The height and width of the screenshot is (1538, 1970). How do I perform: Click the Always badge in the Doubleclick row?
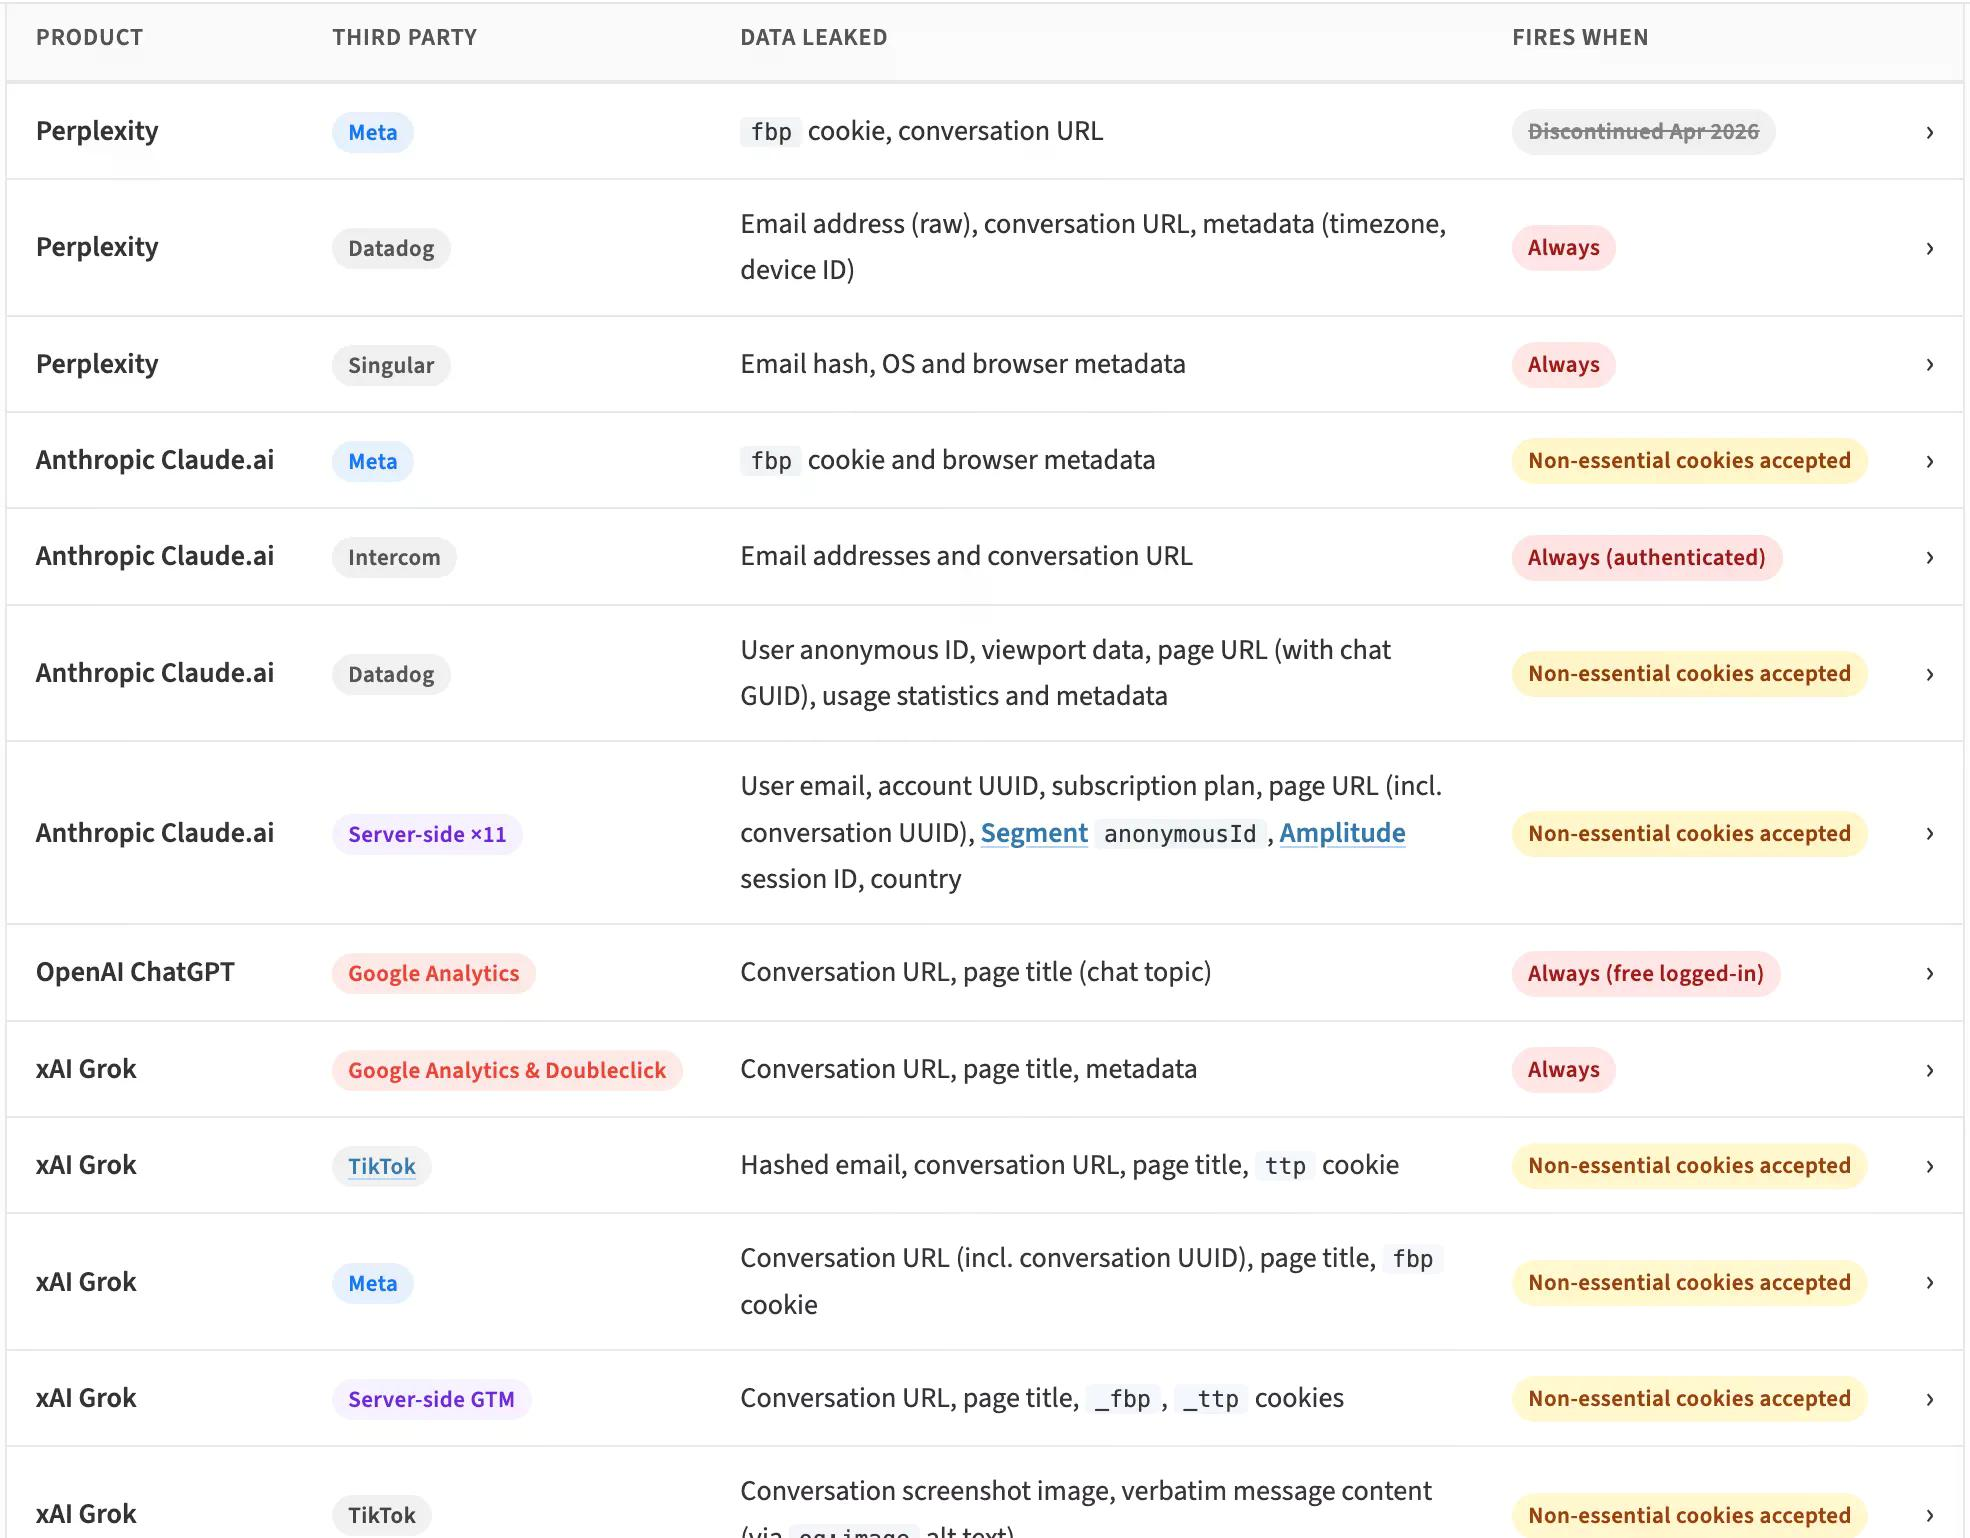1563,1070
